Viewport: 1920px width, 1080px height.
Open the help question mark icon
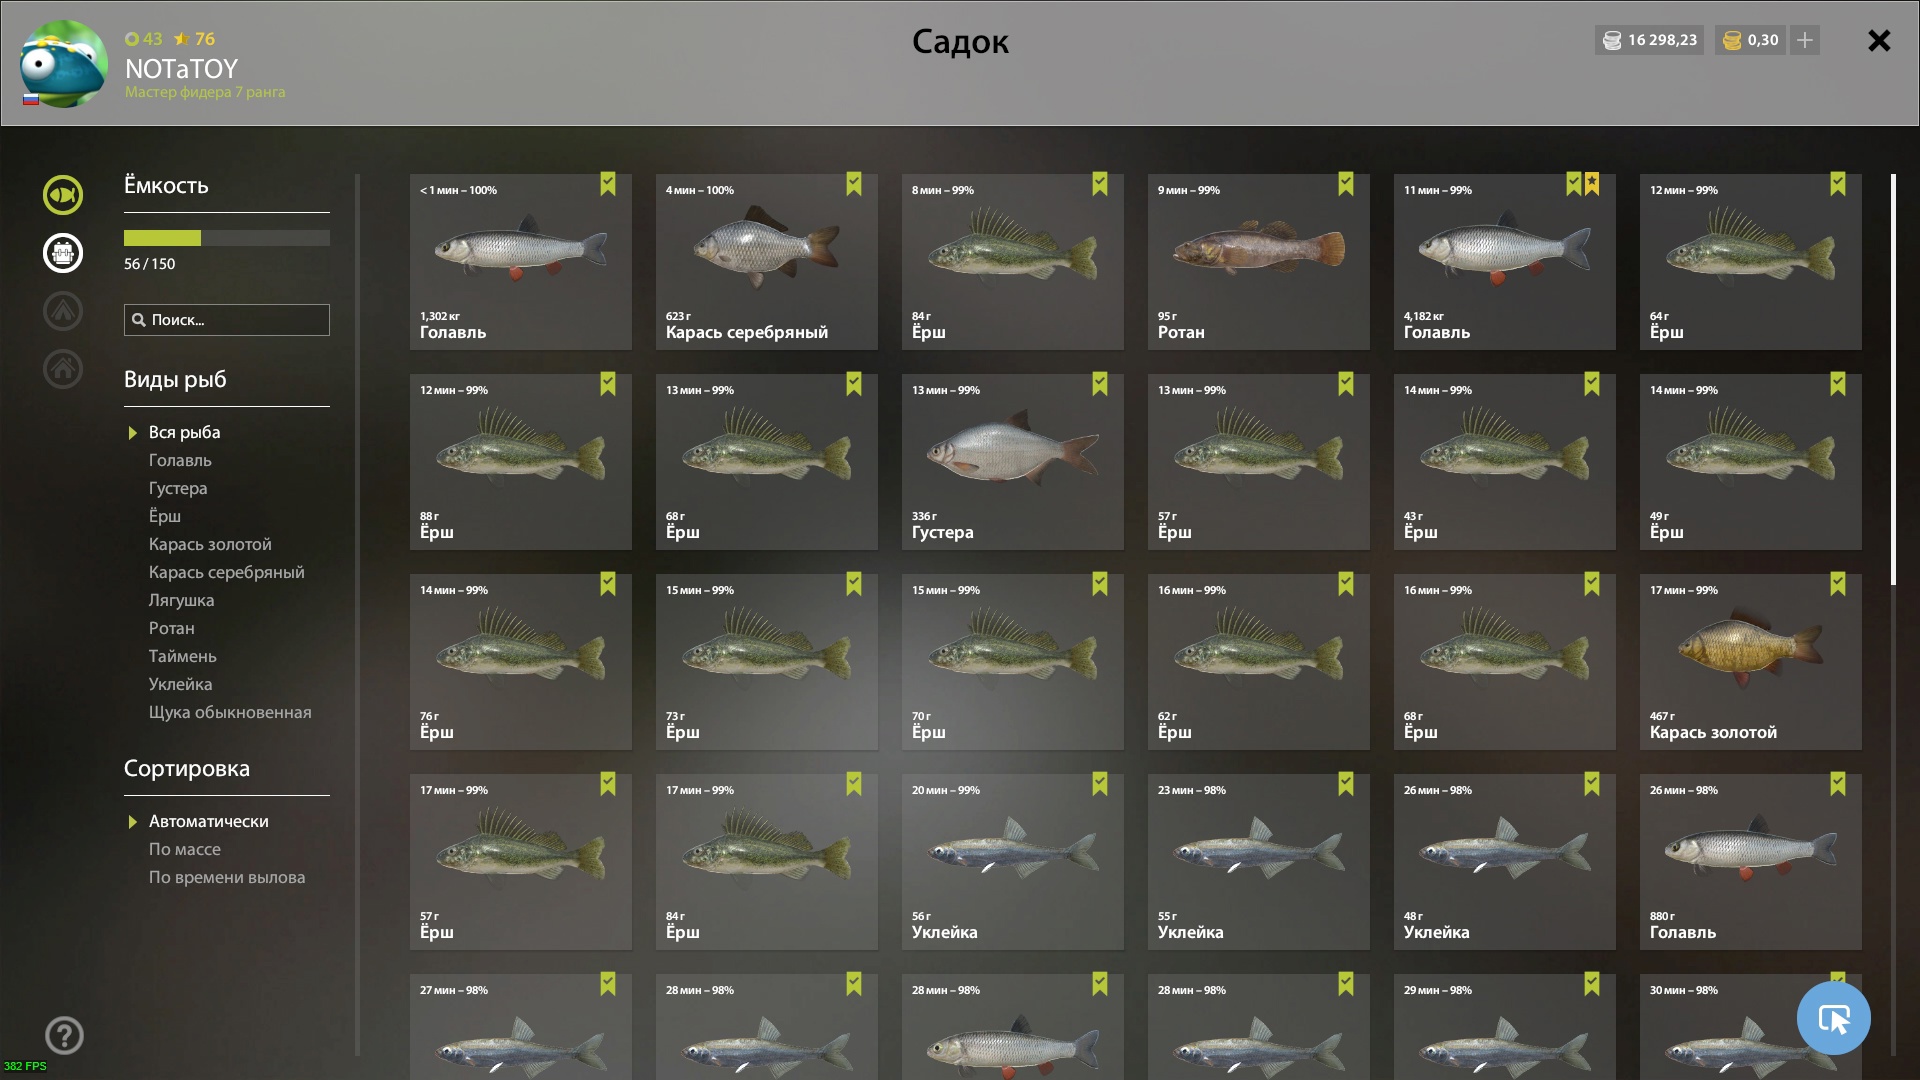click(x=64, y=1036)
